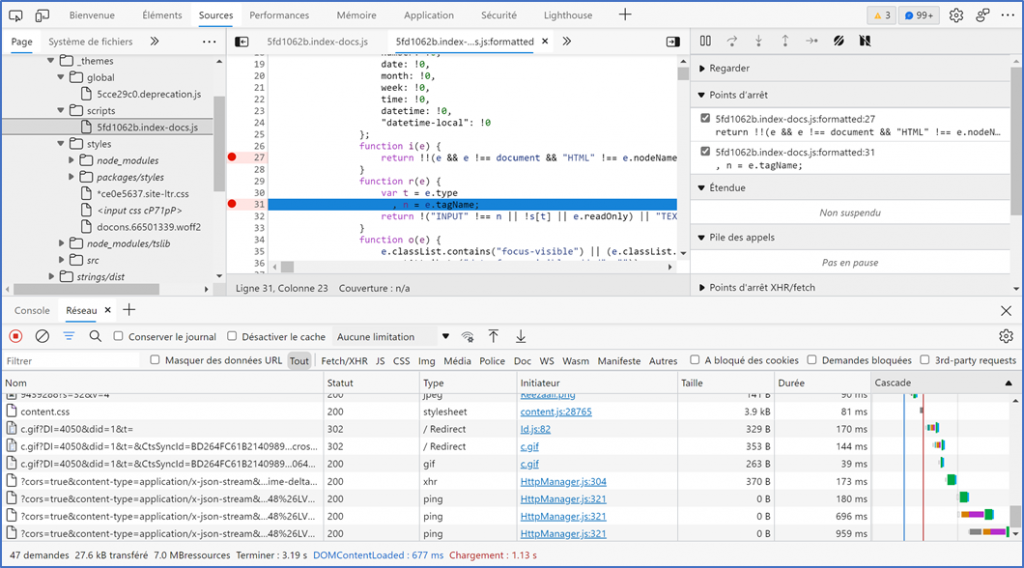Select the Fetch/XHR filter button
The height and width of the screenshot is (568, 1024).
click(x=344, y=361)
